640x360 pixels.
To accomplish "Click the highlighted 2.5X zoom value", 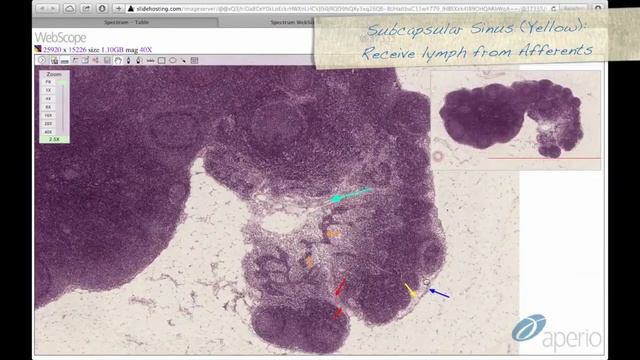I will coord(54,139).
